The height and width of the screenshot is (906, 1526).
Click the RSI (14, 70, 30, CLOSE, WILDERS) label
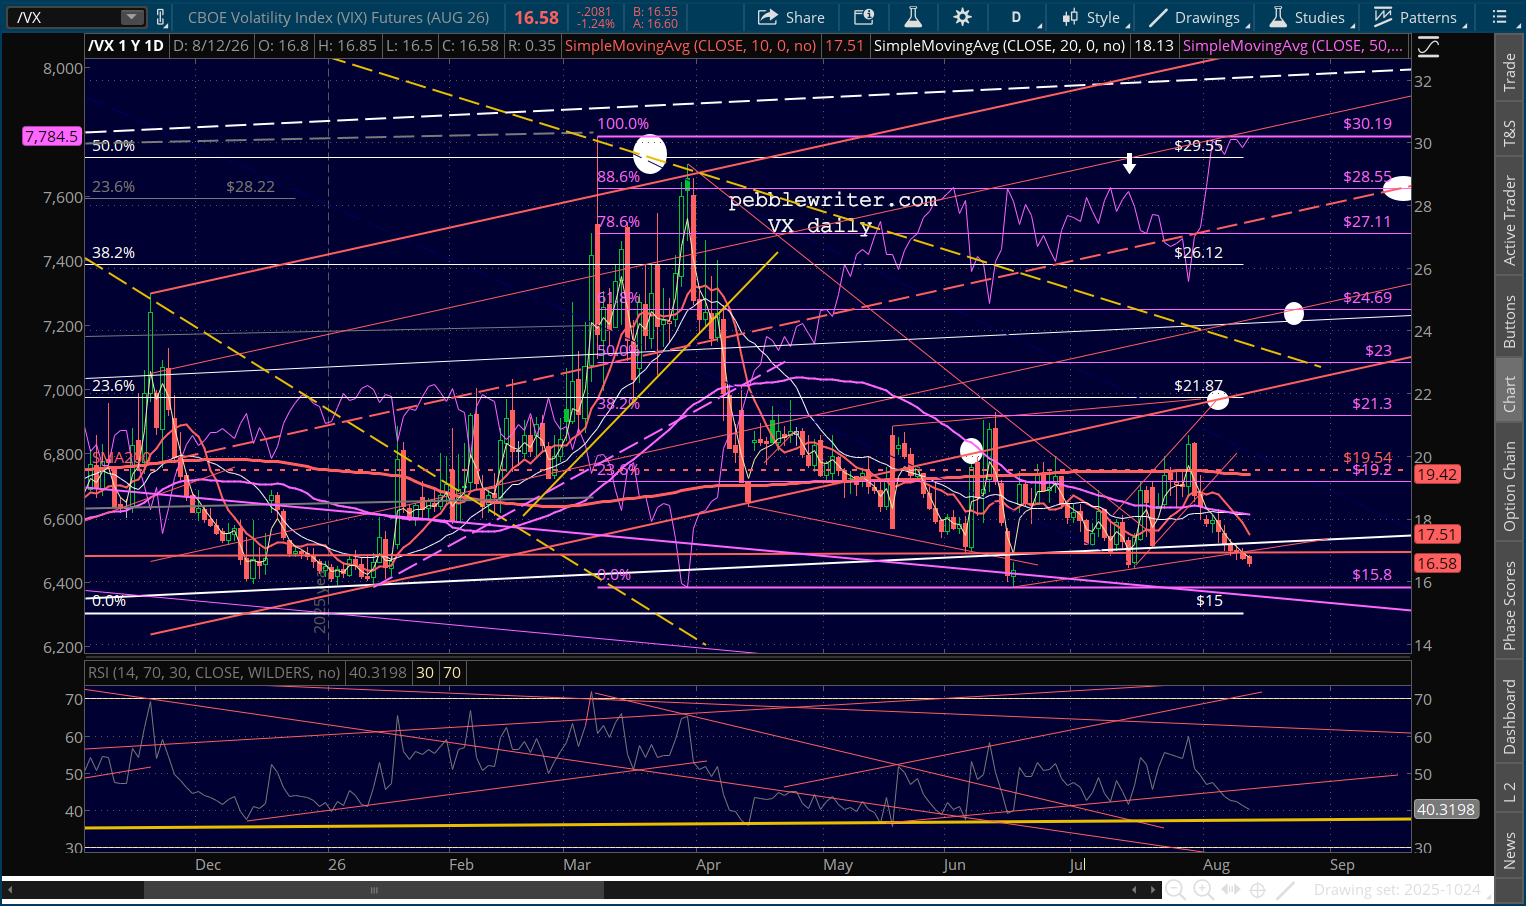[214, 673]
